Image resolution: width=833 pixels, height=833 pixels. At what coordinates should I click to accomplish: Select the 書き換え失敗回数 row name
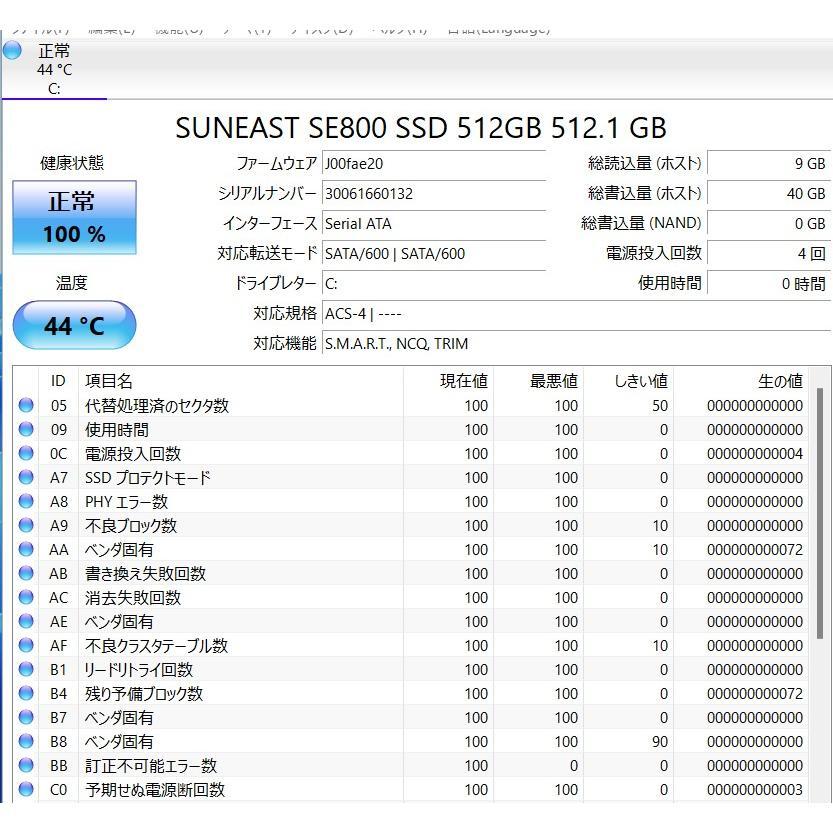(x=145, y=573)
